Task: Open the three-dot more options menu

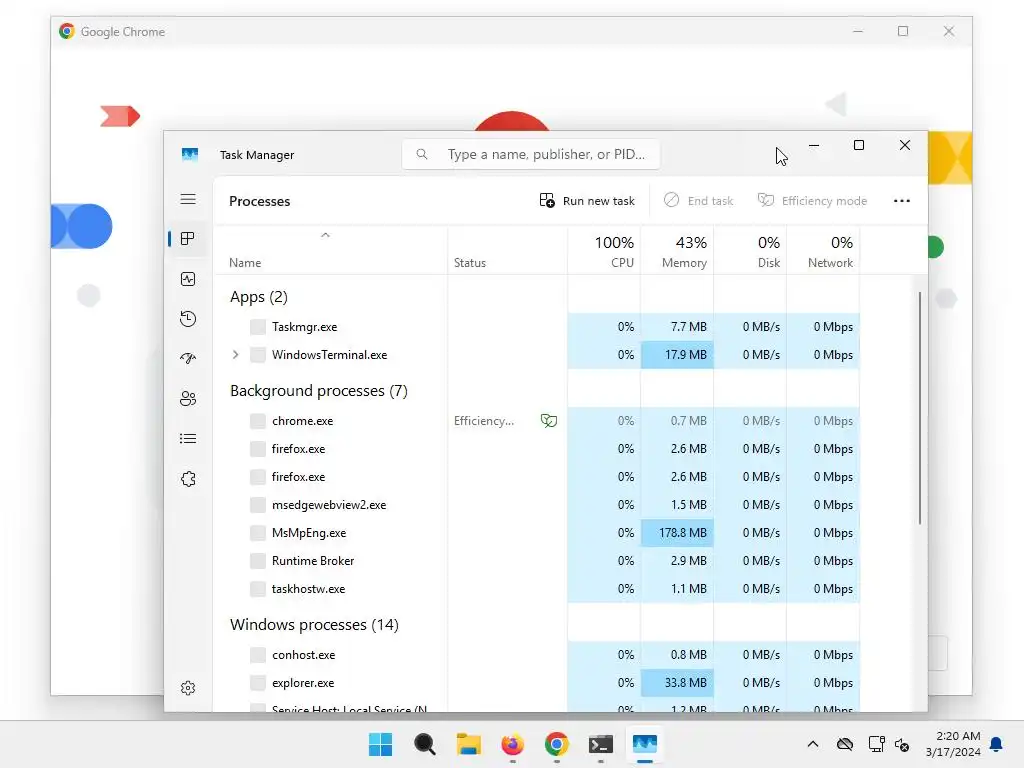Action: pyautogui.click(x=902, y=201)
